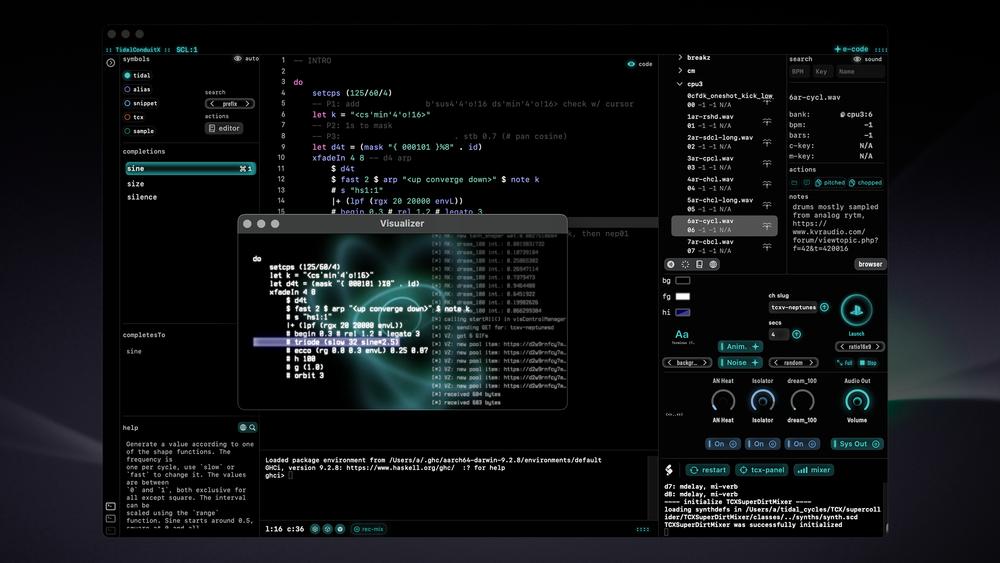Collapse the cpu3 sample folder
The image size is (1000, 563).
tap(680, 84)
